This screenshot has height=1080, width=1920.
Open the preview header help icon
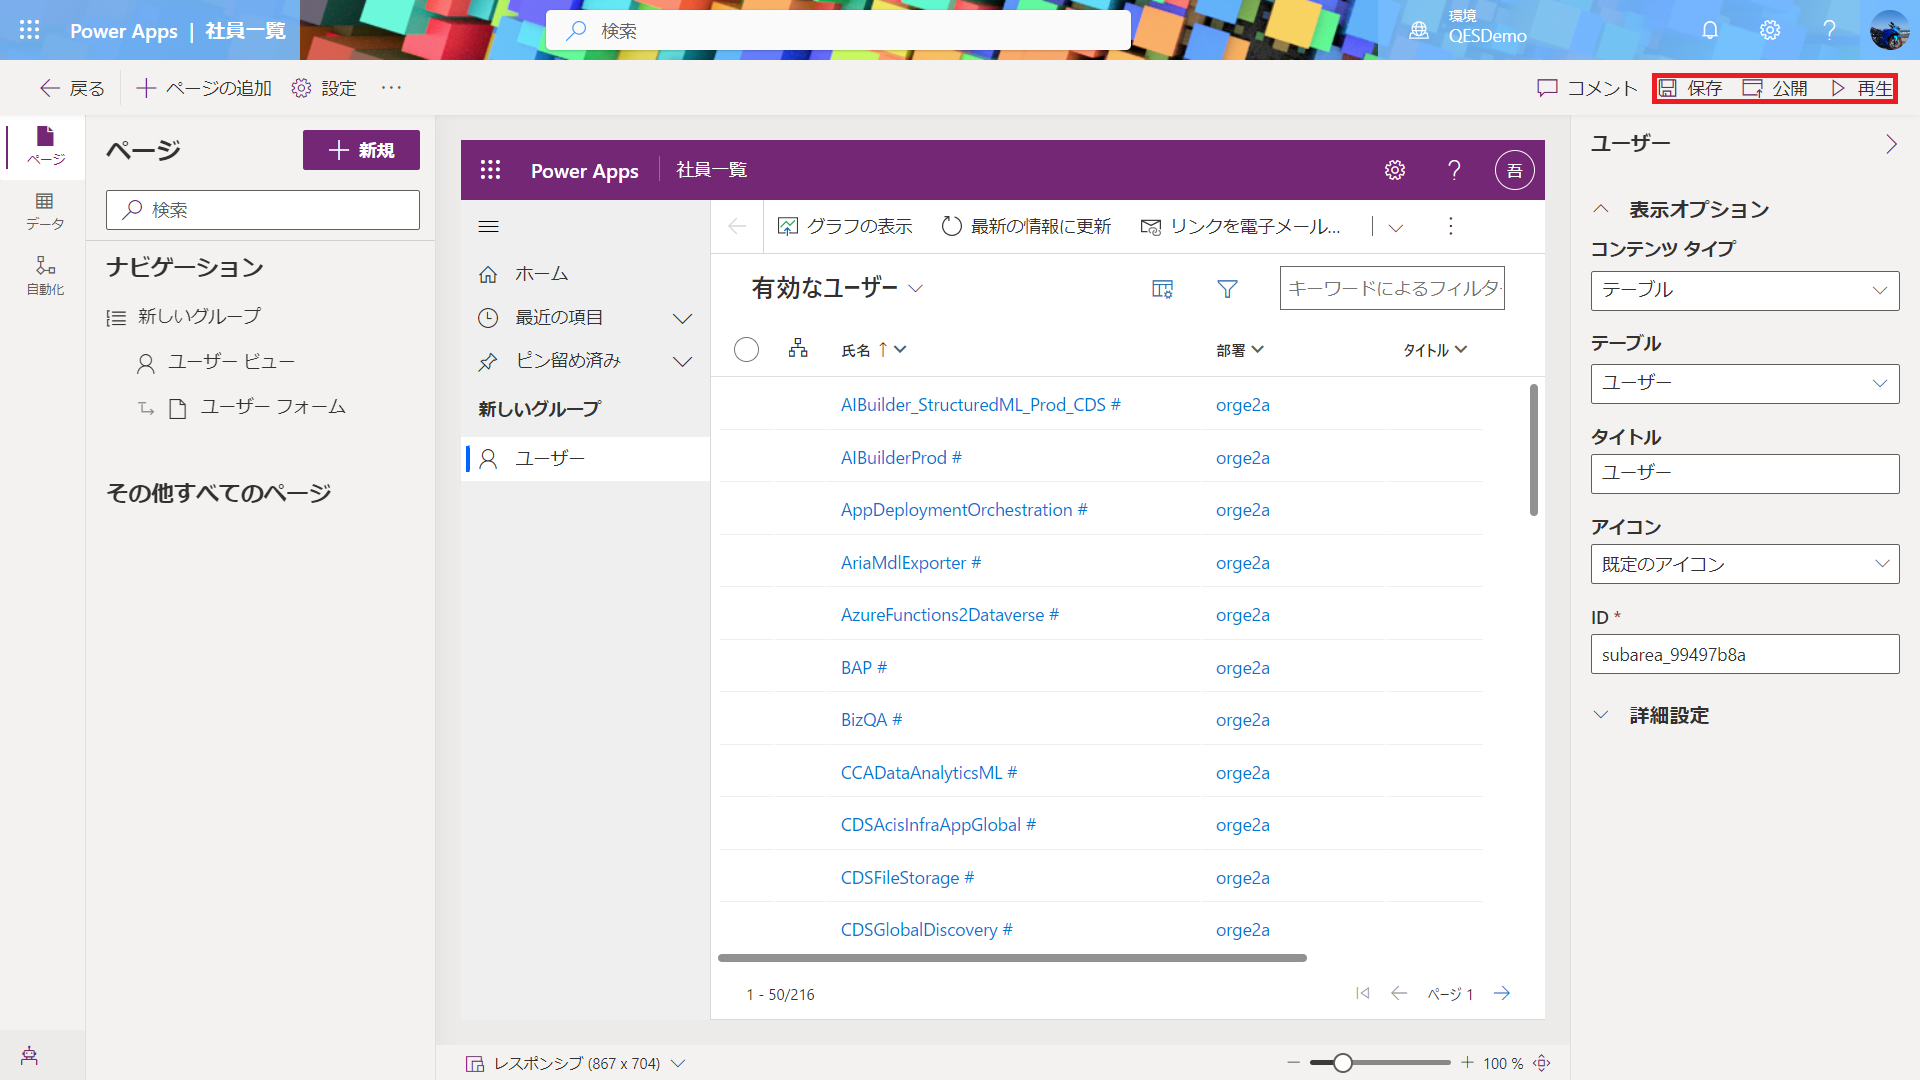click(x=1454, y=170)
